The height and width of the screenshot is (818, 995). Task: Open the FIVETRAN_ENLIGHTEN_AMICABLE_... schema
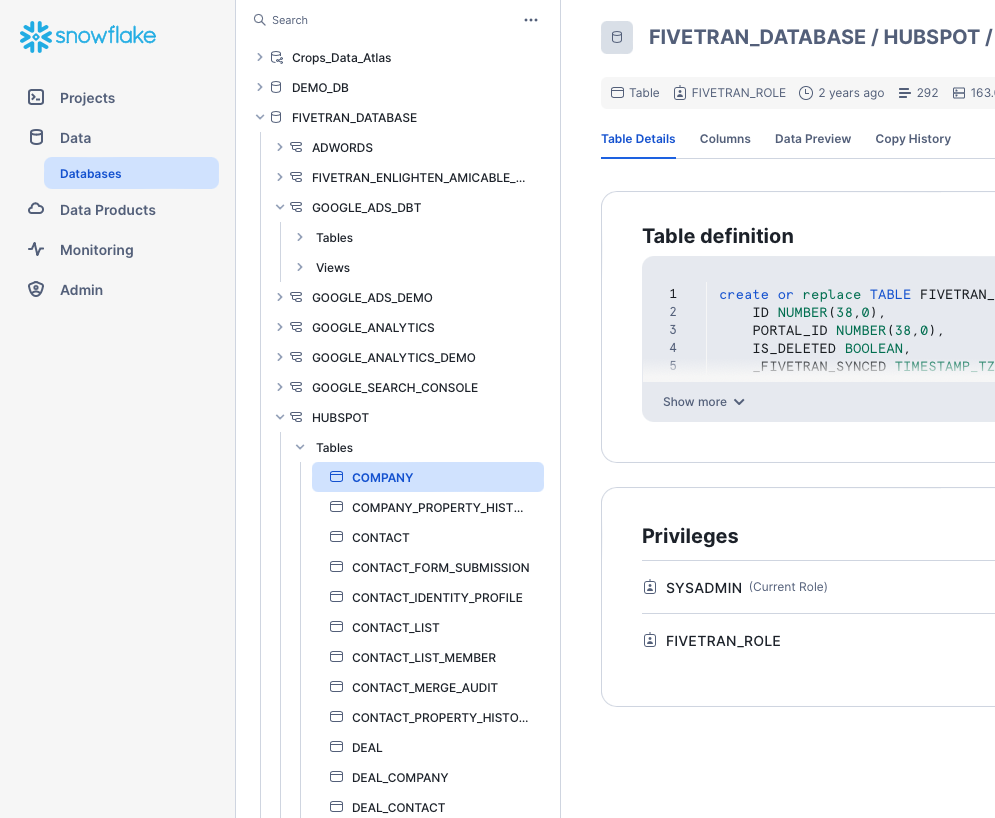point(418,178)
